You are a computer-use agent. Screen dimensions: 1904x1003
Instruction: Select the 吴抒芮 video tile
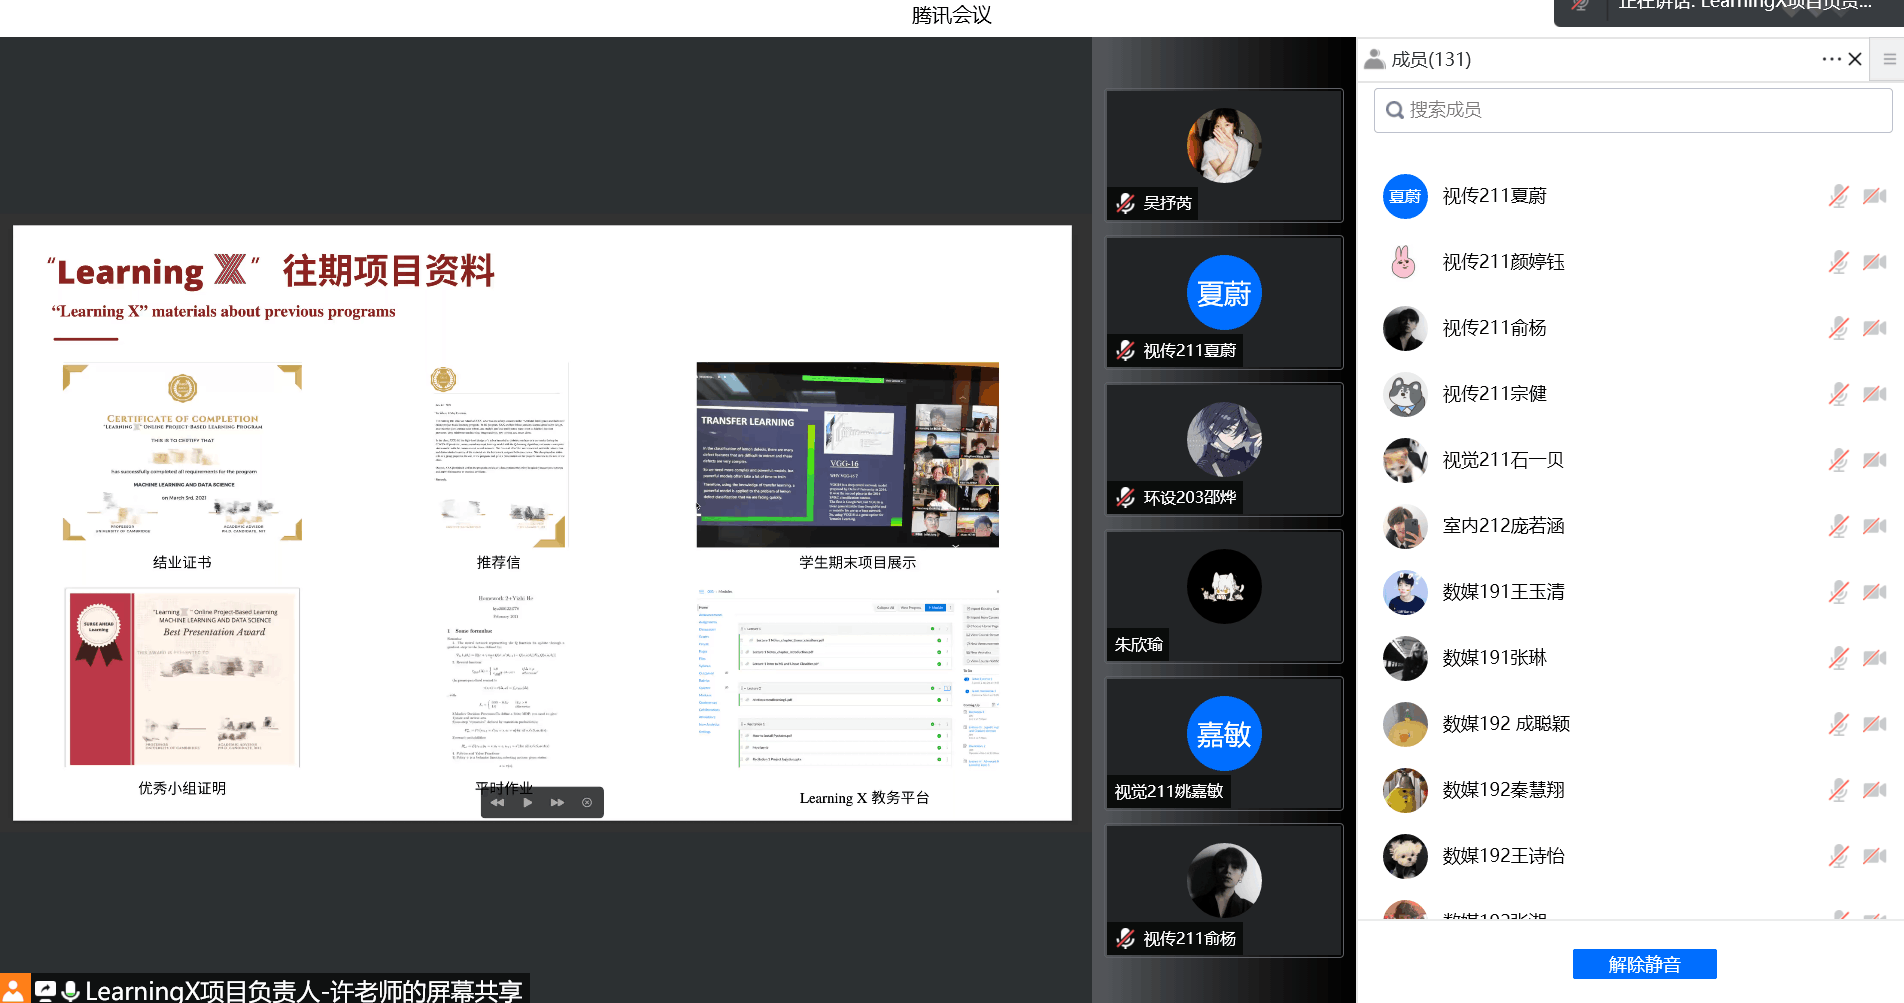click(x=1224, y=155)
